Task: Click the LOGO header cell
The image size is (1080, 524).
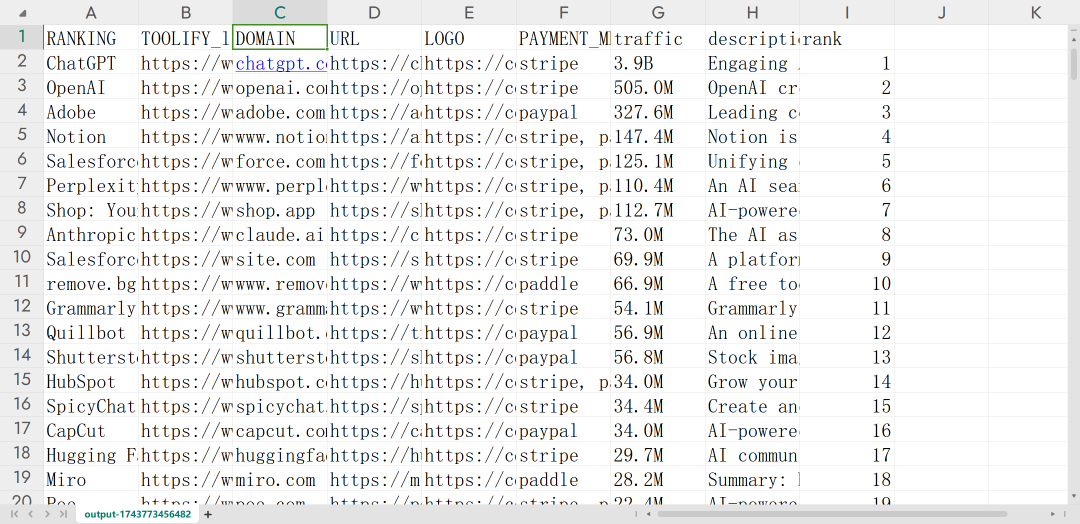Action: [x=468, y=39]
